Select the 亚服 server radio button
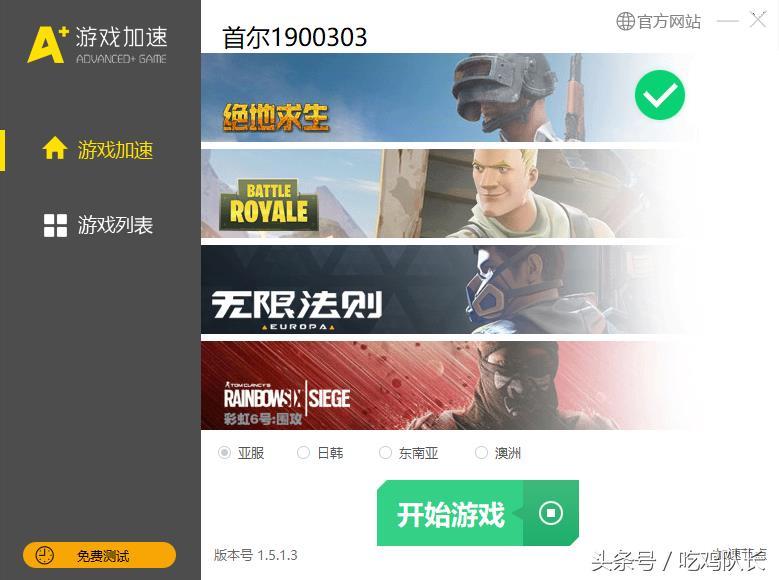Viewport: 779px width, 580px height. pos(224,453)
